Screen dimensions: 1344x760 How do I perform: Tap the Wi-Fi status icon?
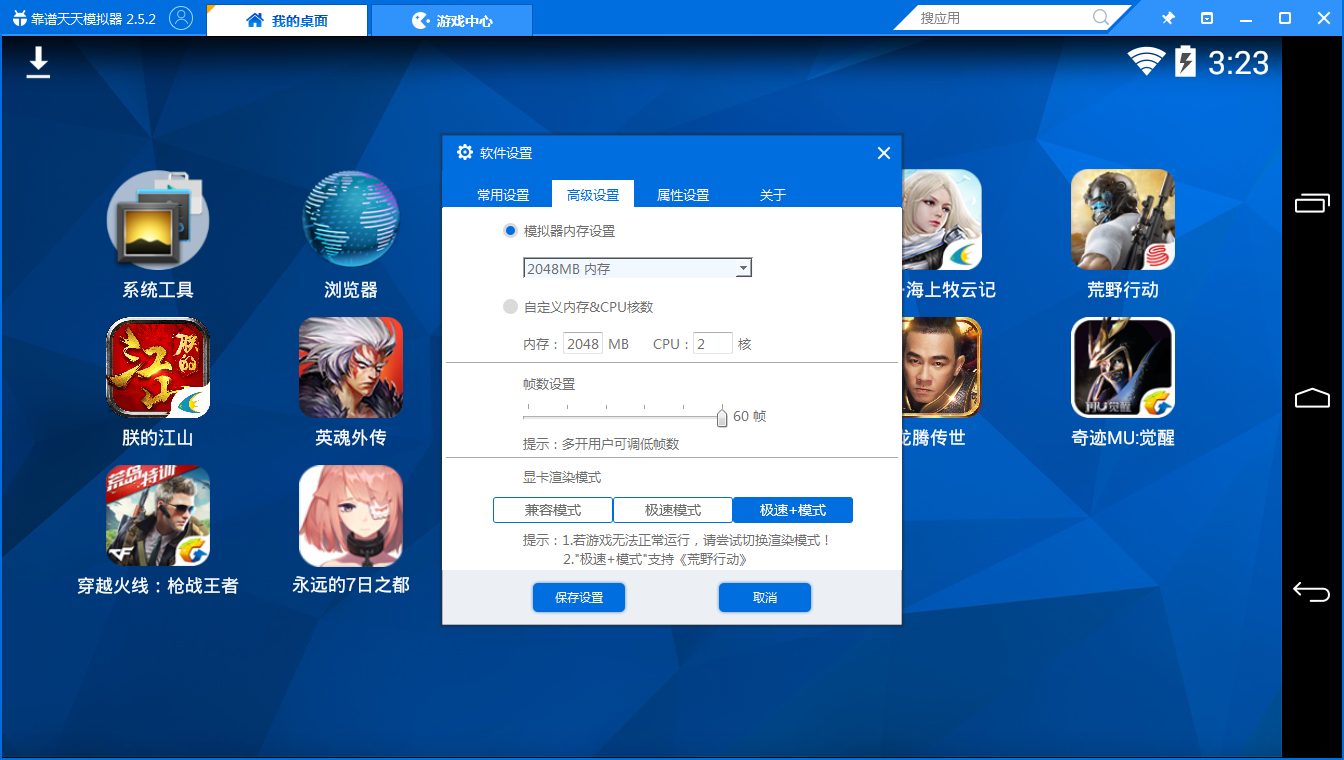(x=1147, y=62)
